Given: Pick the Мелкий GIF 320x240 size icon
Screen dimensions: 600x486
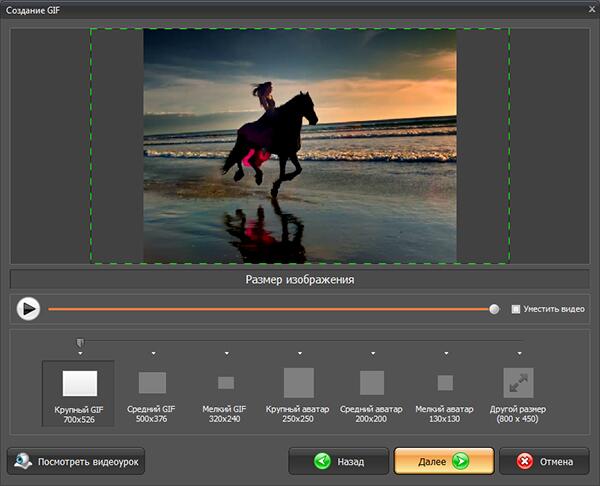Looking at the screenshot, I should tap(226, 383).
